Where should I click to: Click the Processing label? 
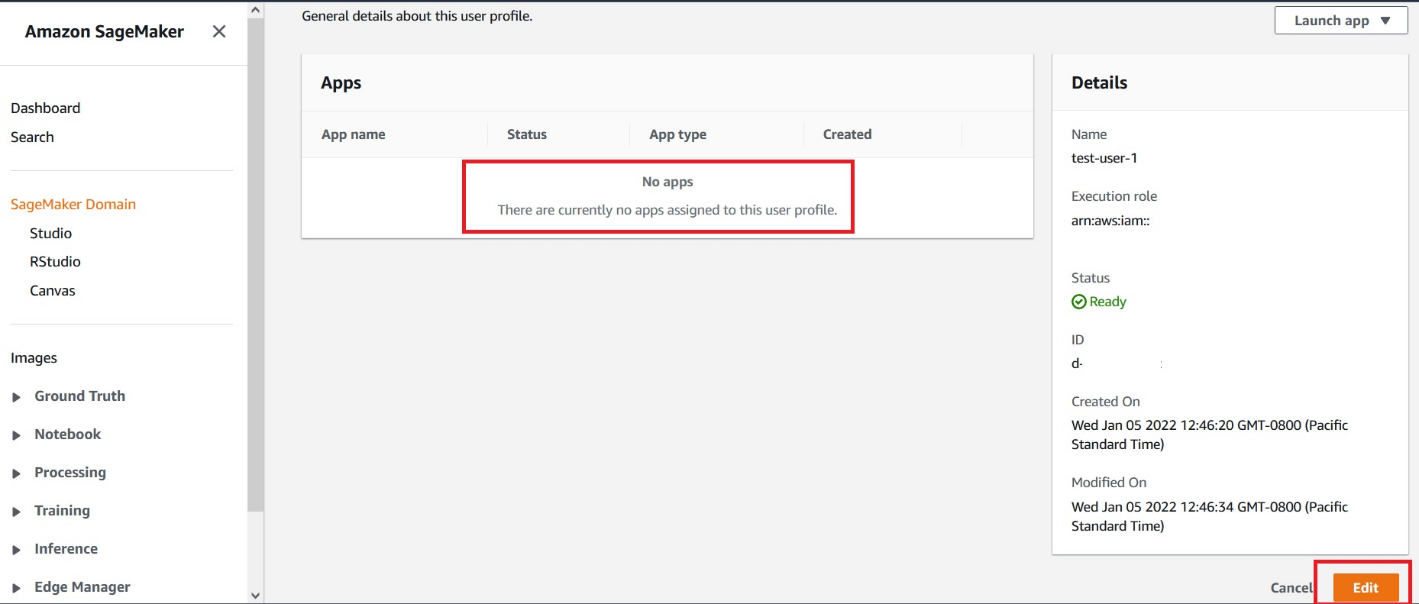click(x=70, y=472)
